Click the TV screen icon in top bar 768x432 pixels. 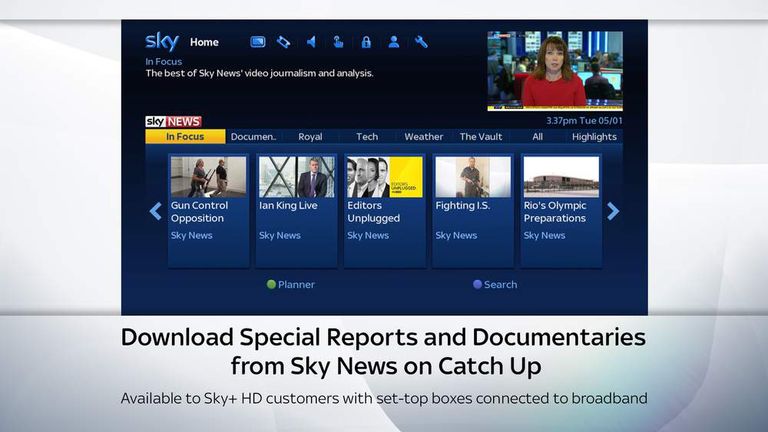257,42
